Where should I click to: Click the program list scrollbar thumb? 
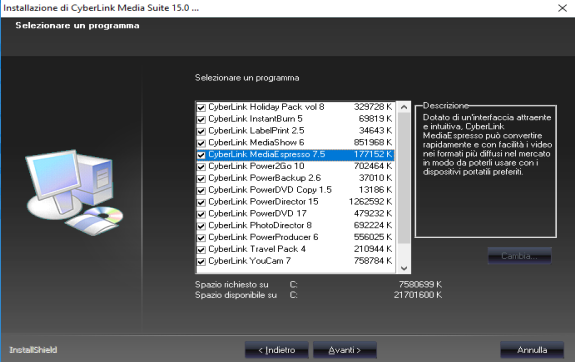(404, 178)
